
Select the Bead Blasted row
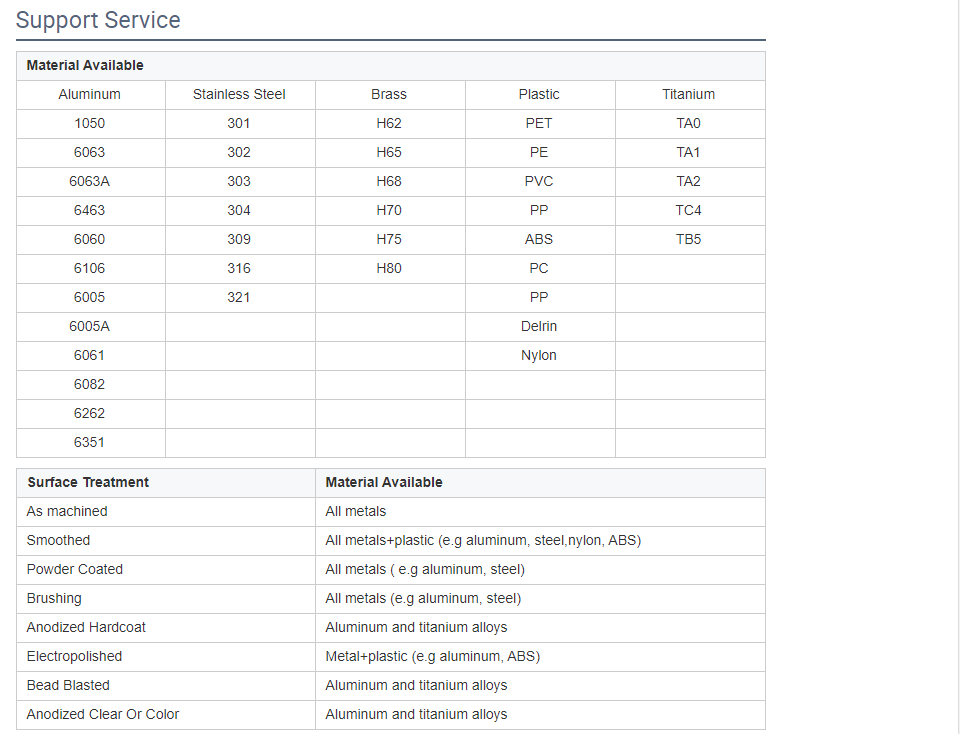[391, 686]
